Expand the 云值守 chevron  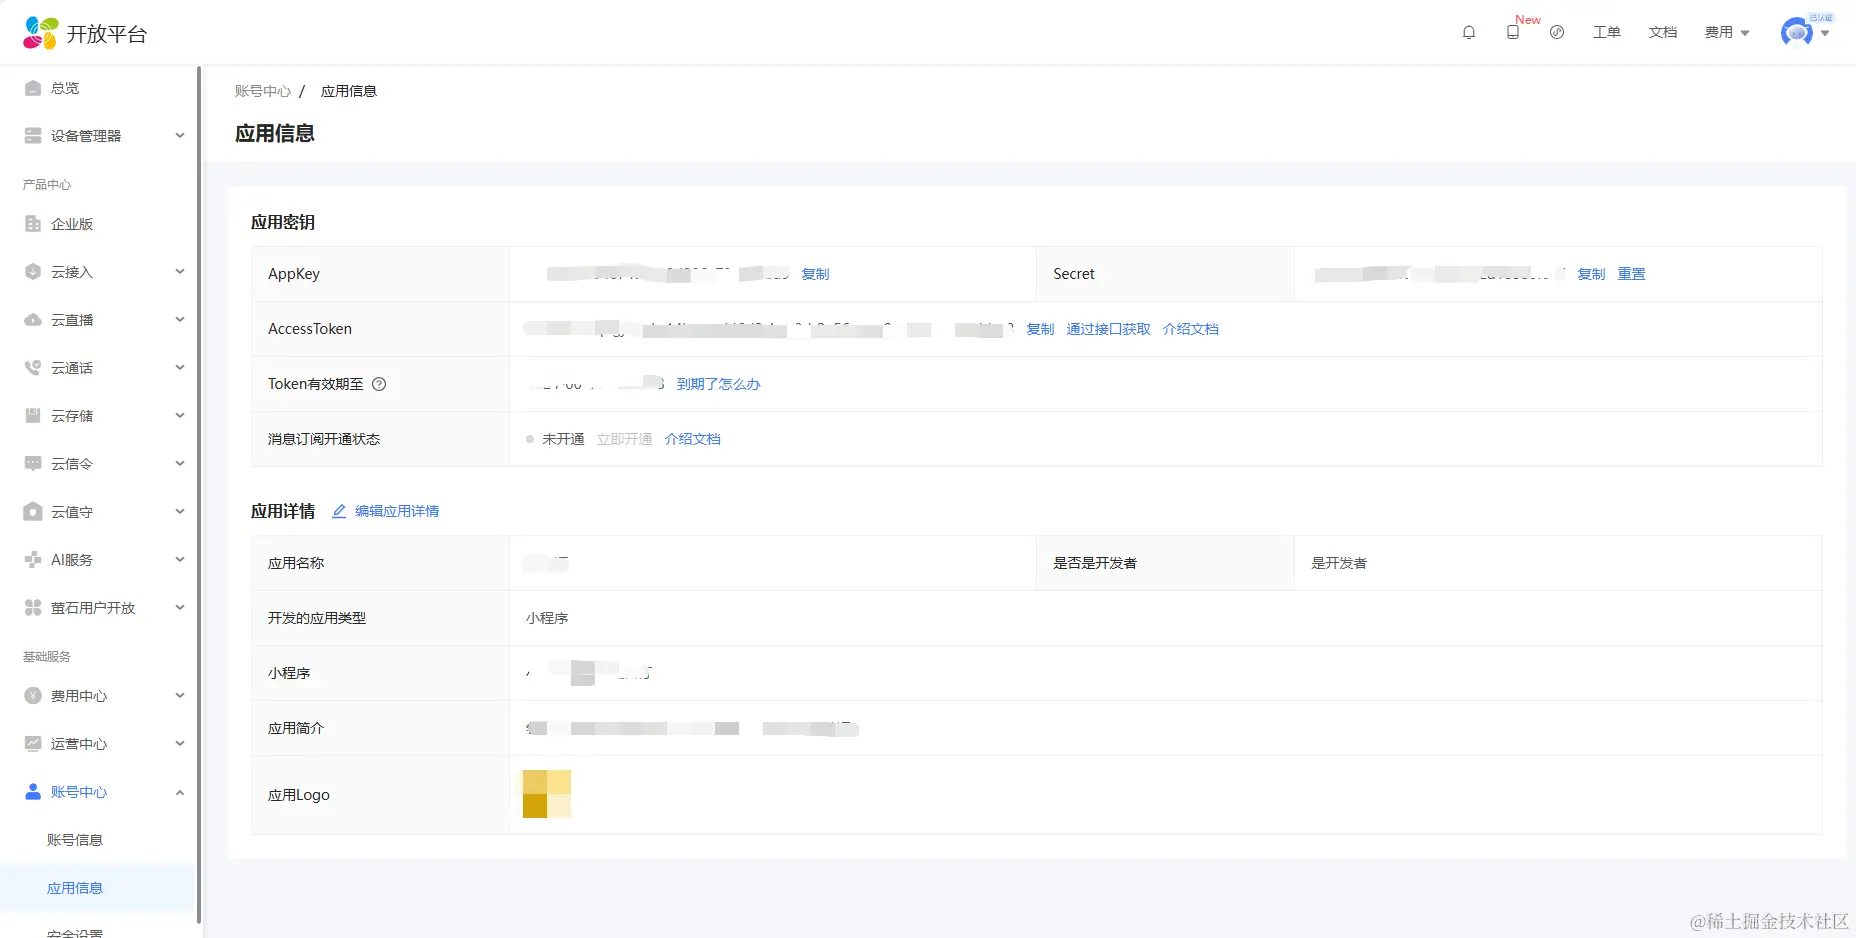click(180, 512)
